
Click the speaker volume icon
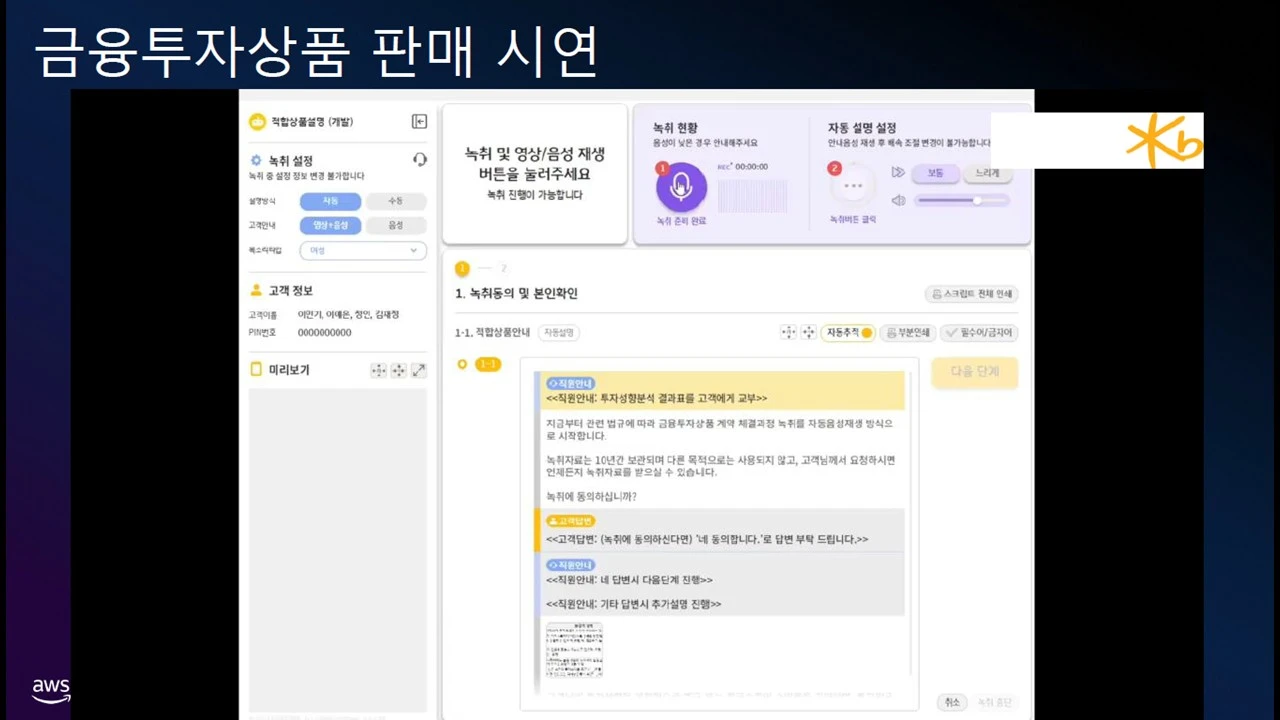tap(898, 200)
